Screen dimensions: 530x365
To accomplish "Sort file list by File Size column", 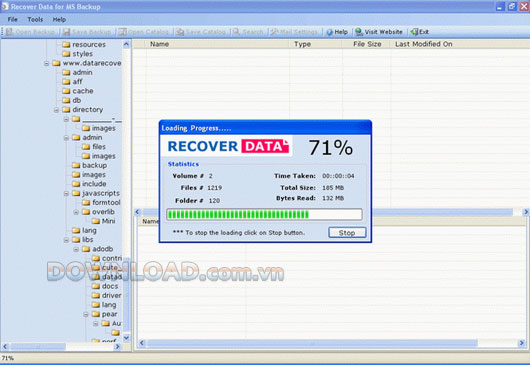I will (366, 44).
